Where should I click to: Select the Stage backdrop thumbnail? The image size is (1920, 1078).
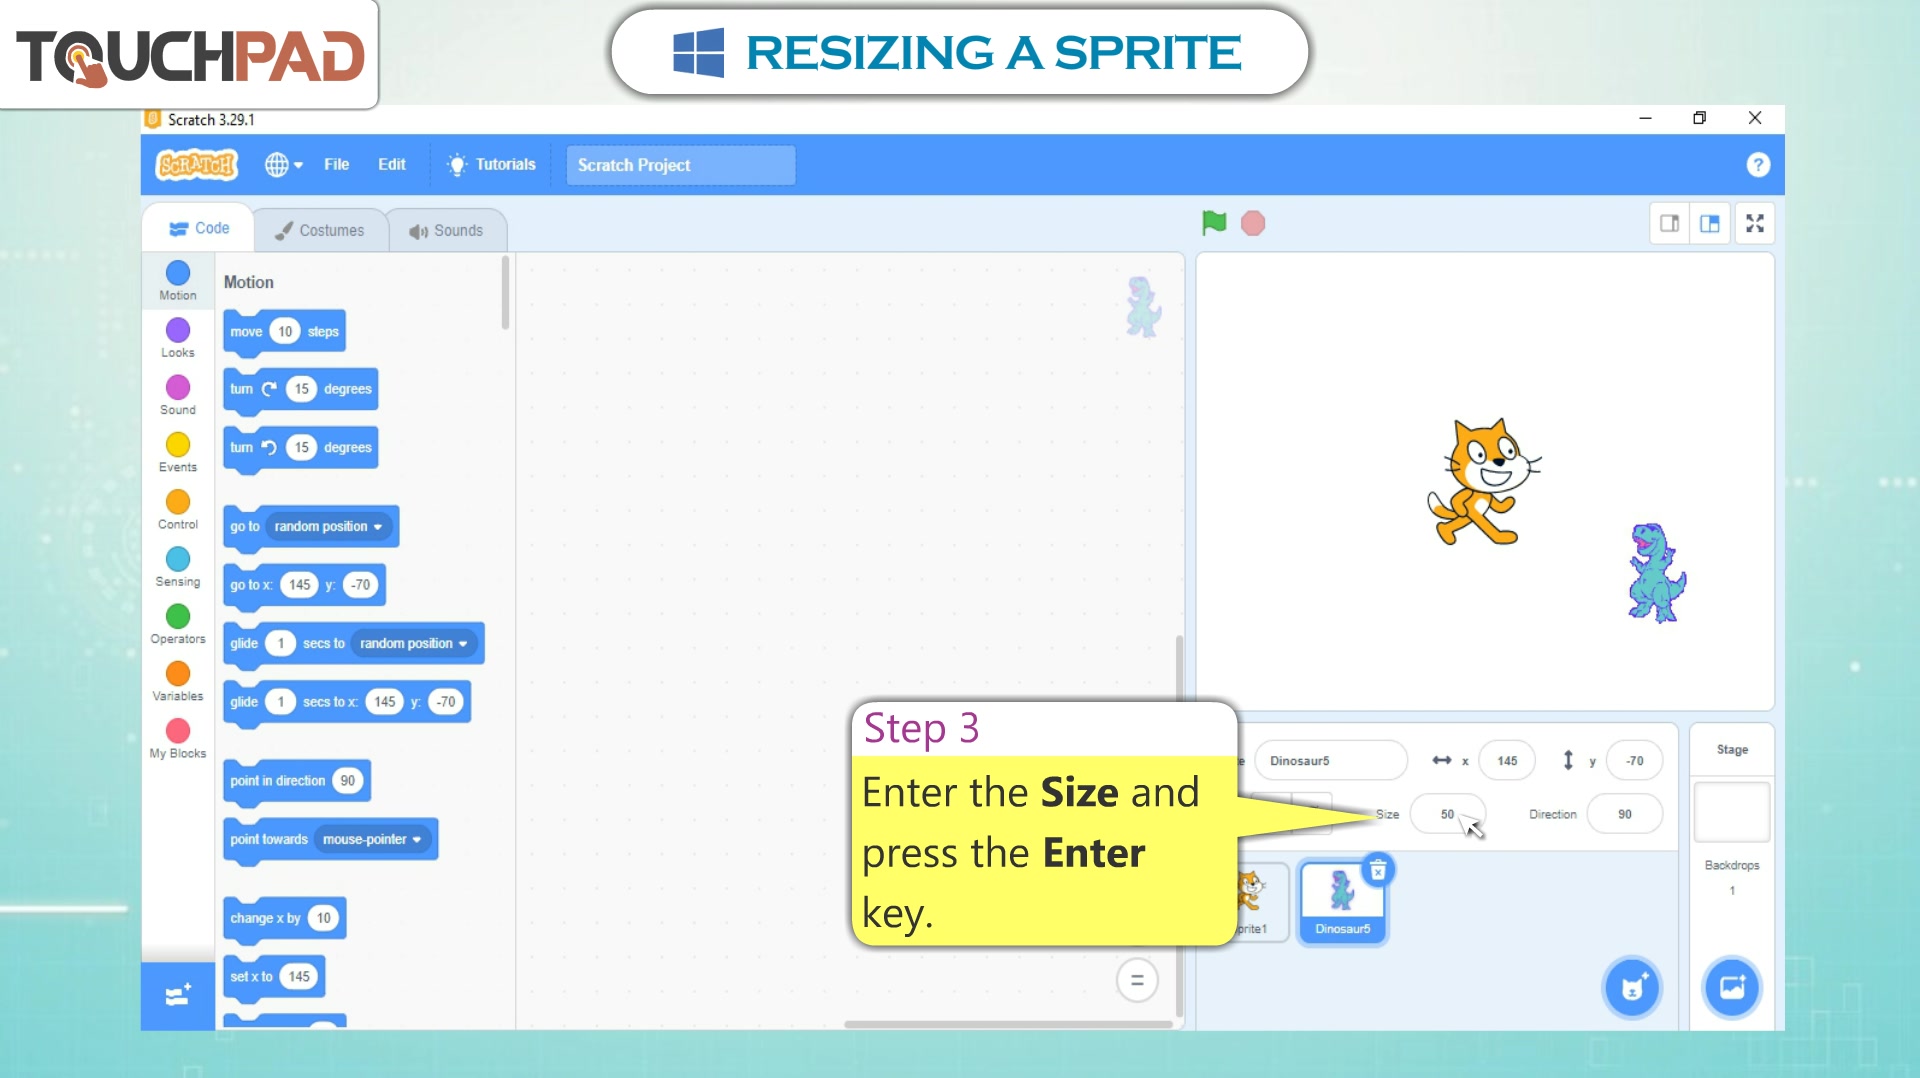click(x=1732, y=812)
